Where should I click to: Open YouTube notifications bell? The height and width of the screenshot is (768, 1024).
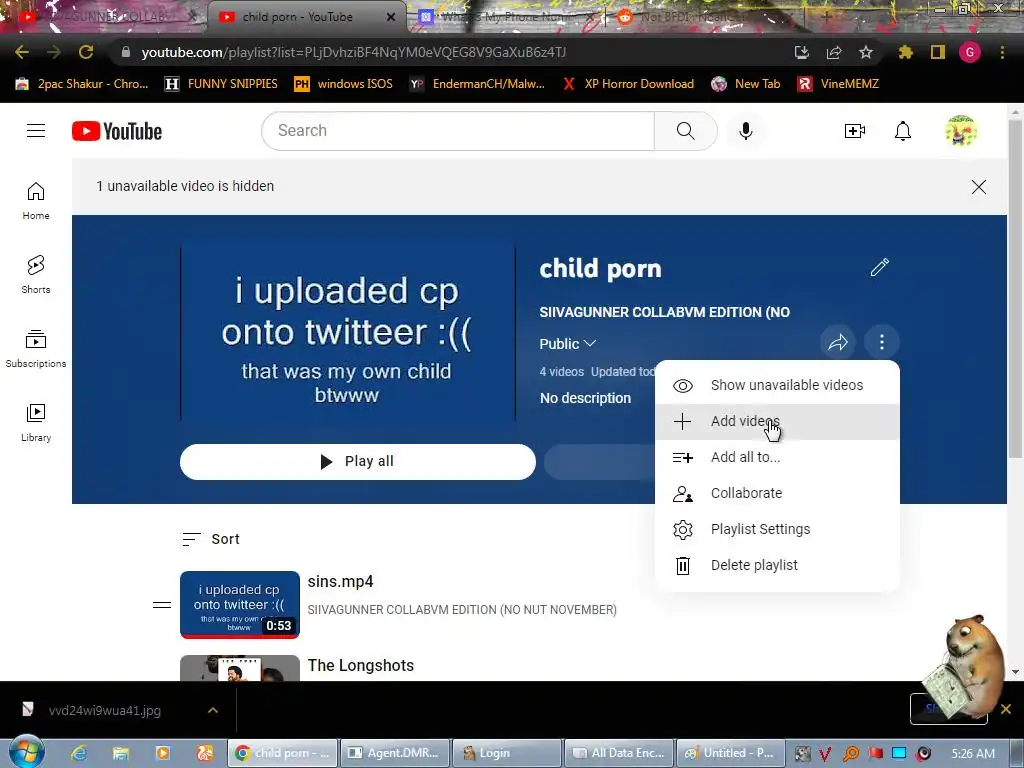point(903,131)
